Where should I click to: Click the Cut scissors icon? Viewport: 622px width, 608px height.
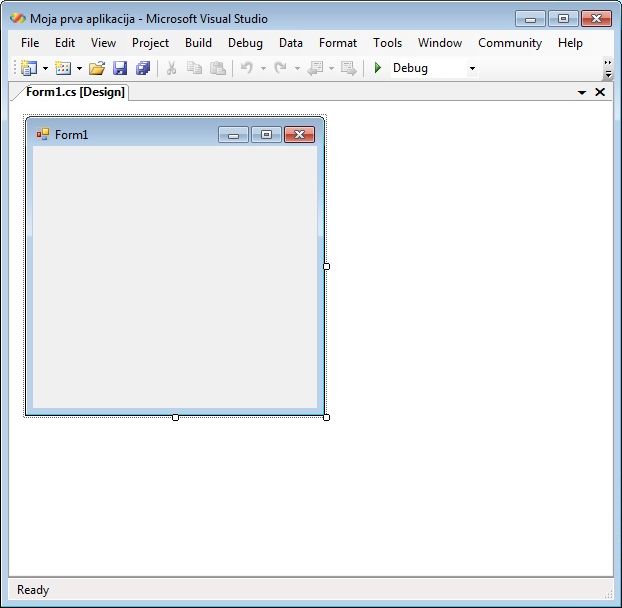(x=171, y=68)
